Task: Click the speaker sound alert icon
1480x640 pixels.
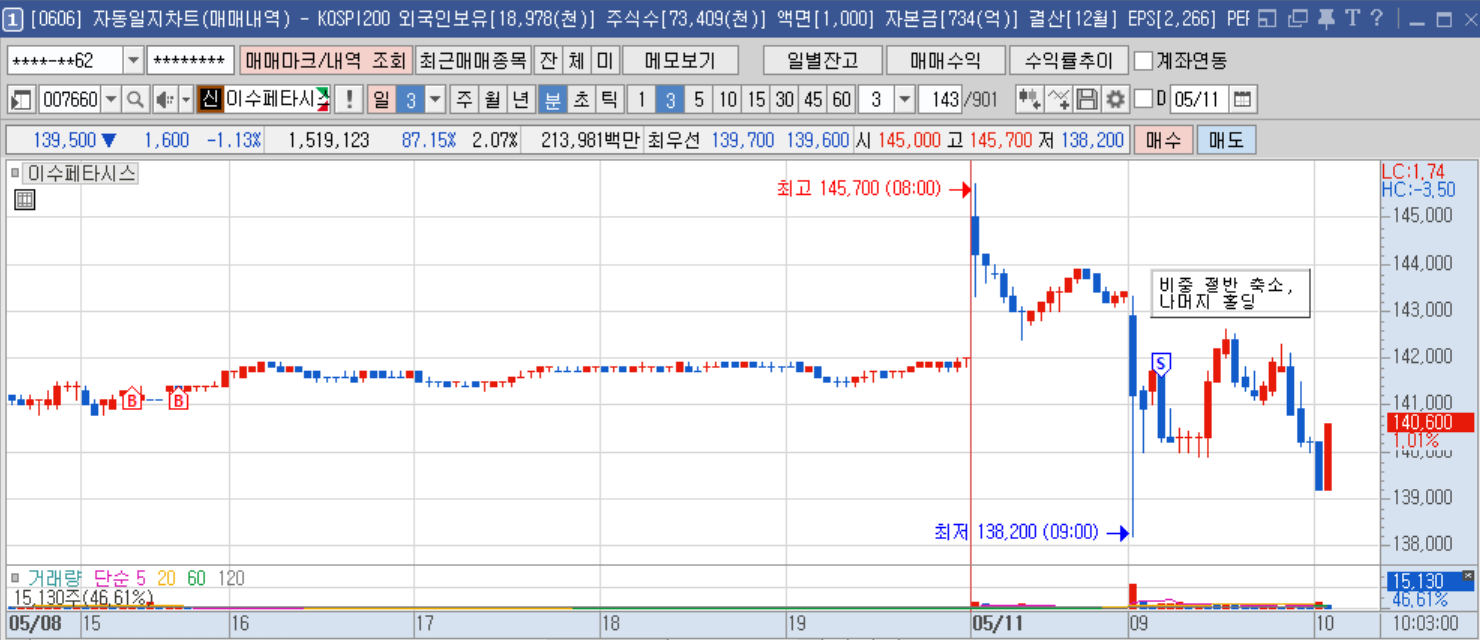Action: coord(165,99)
